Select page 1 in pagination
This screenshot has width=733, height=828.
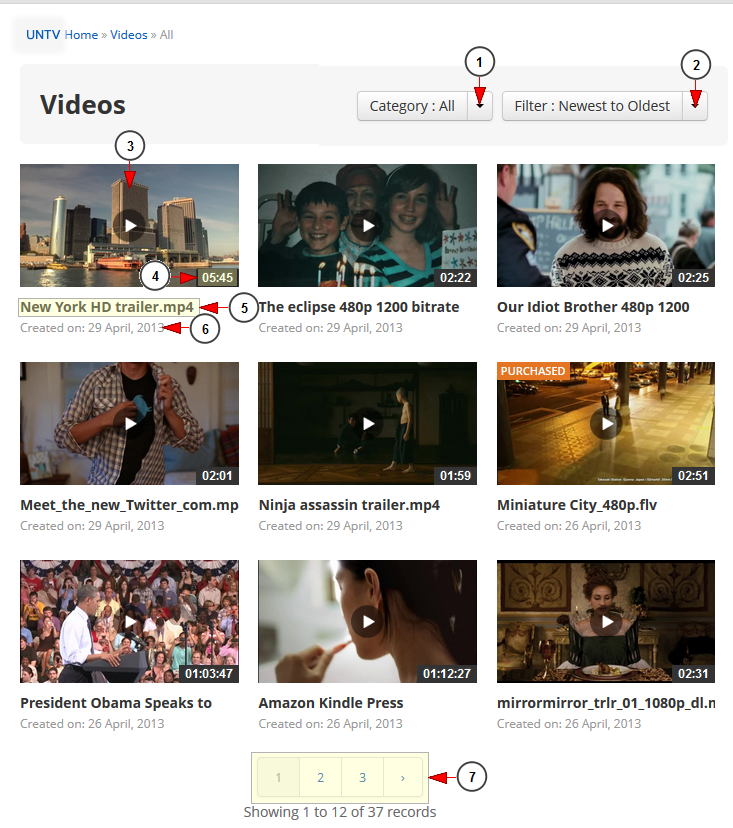(x=279, y=777)
